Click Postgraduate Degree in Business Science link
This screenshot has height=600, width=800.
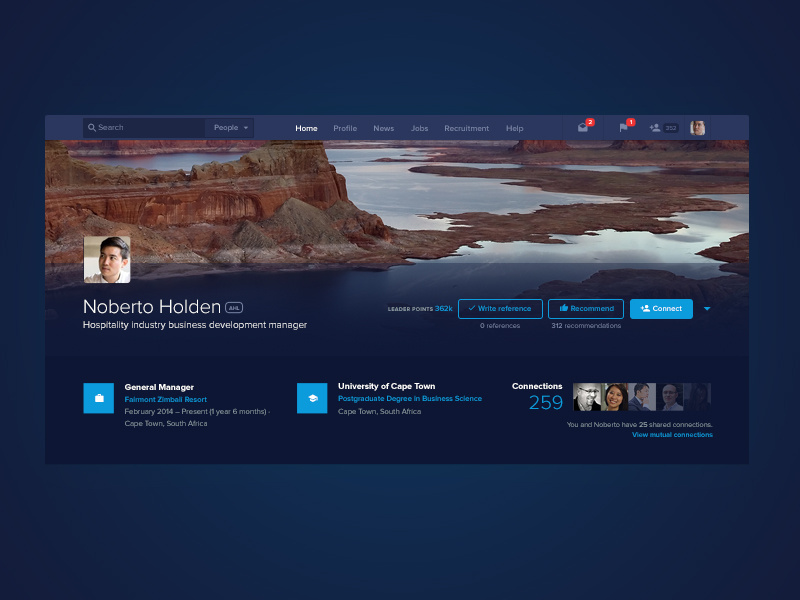tap(409, 398)
